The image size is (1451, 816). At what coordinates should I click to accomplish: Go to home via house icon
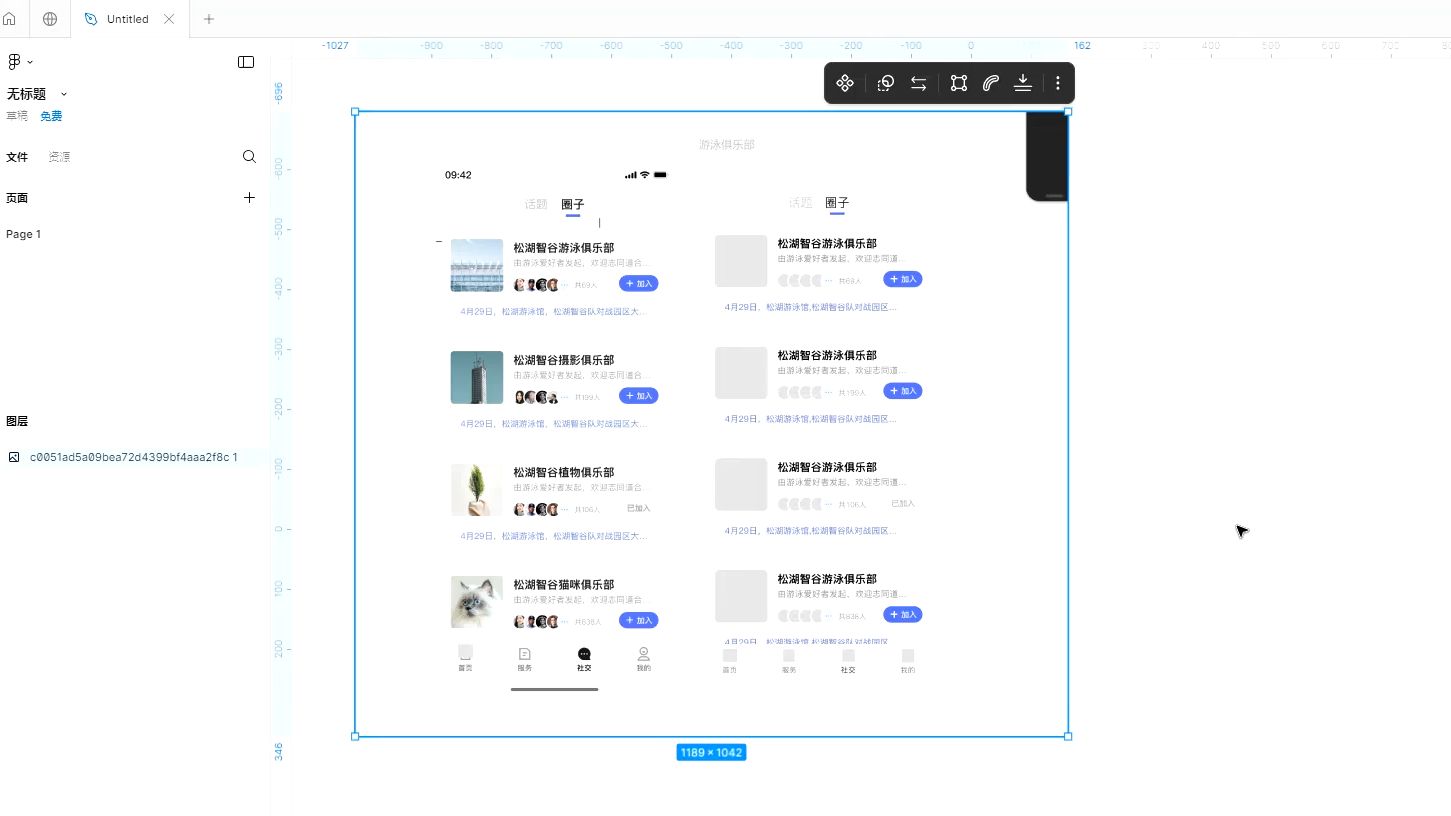click(x=10, y=19)
